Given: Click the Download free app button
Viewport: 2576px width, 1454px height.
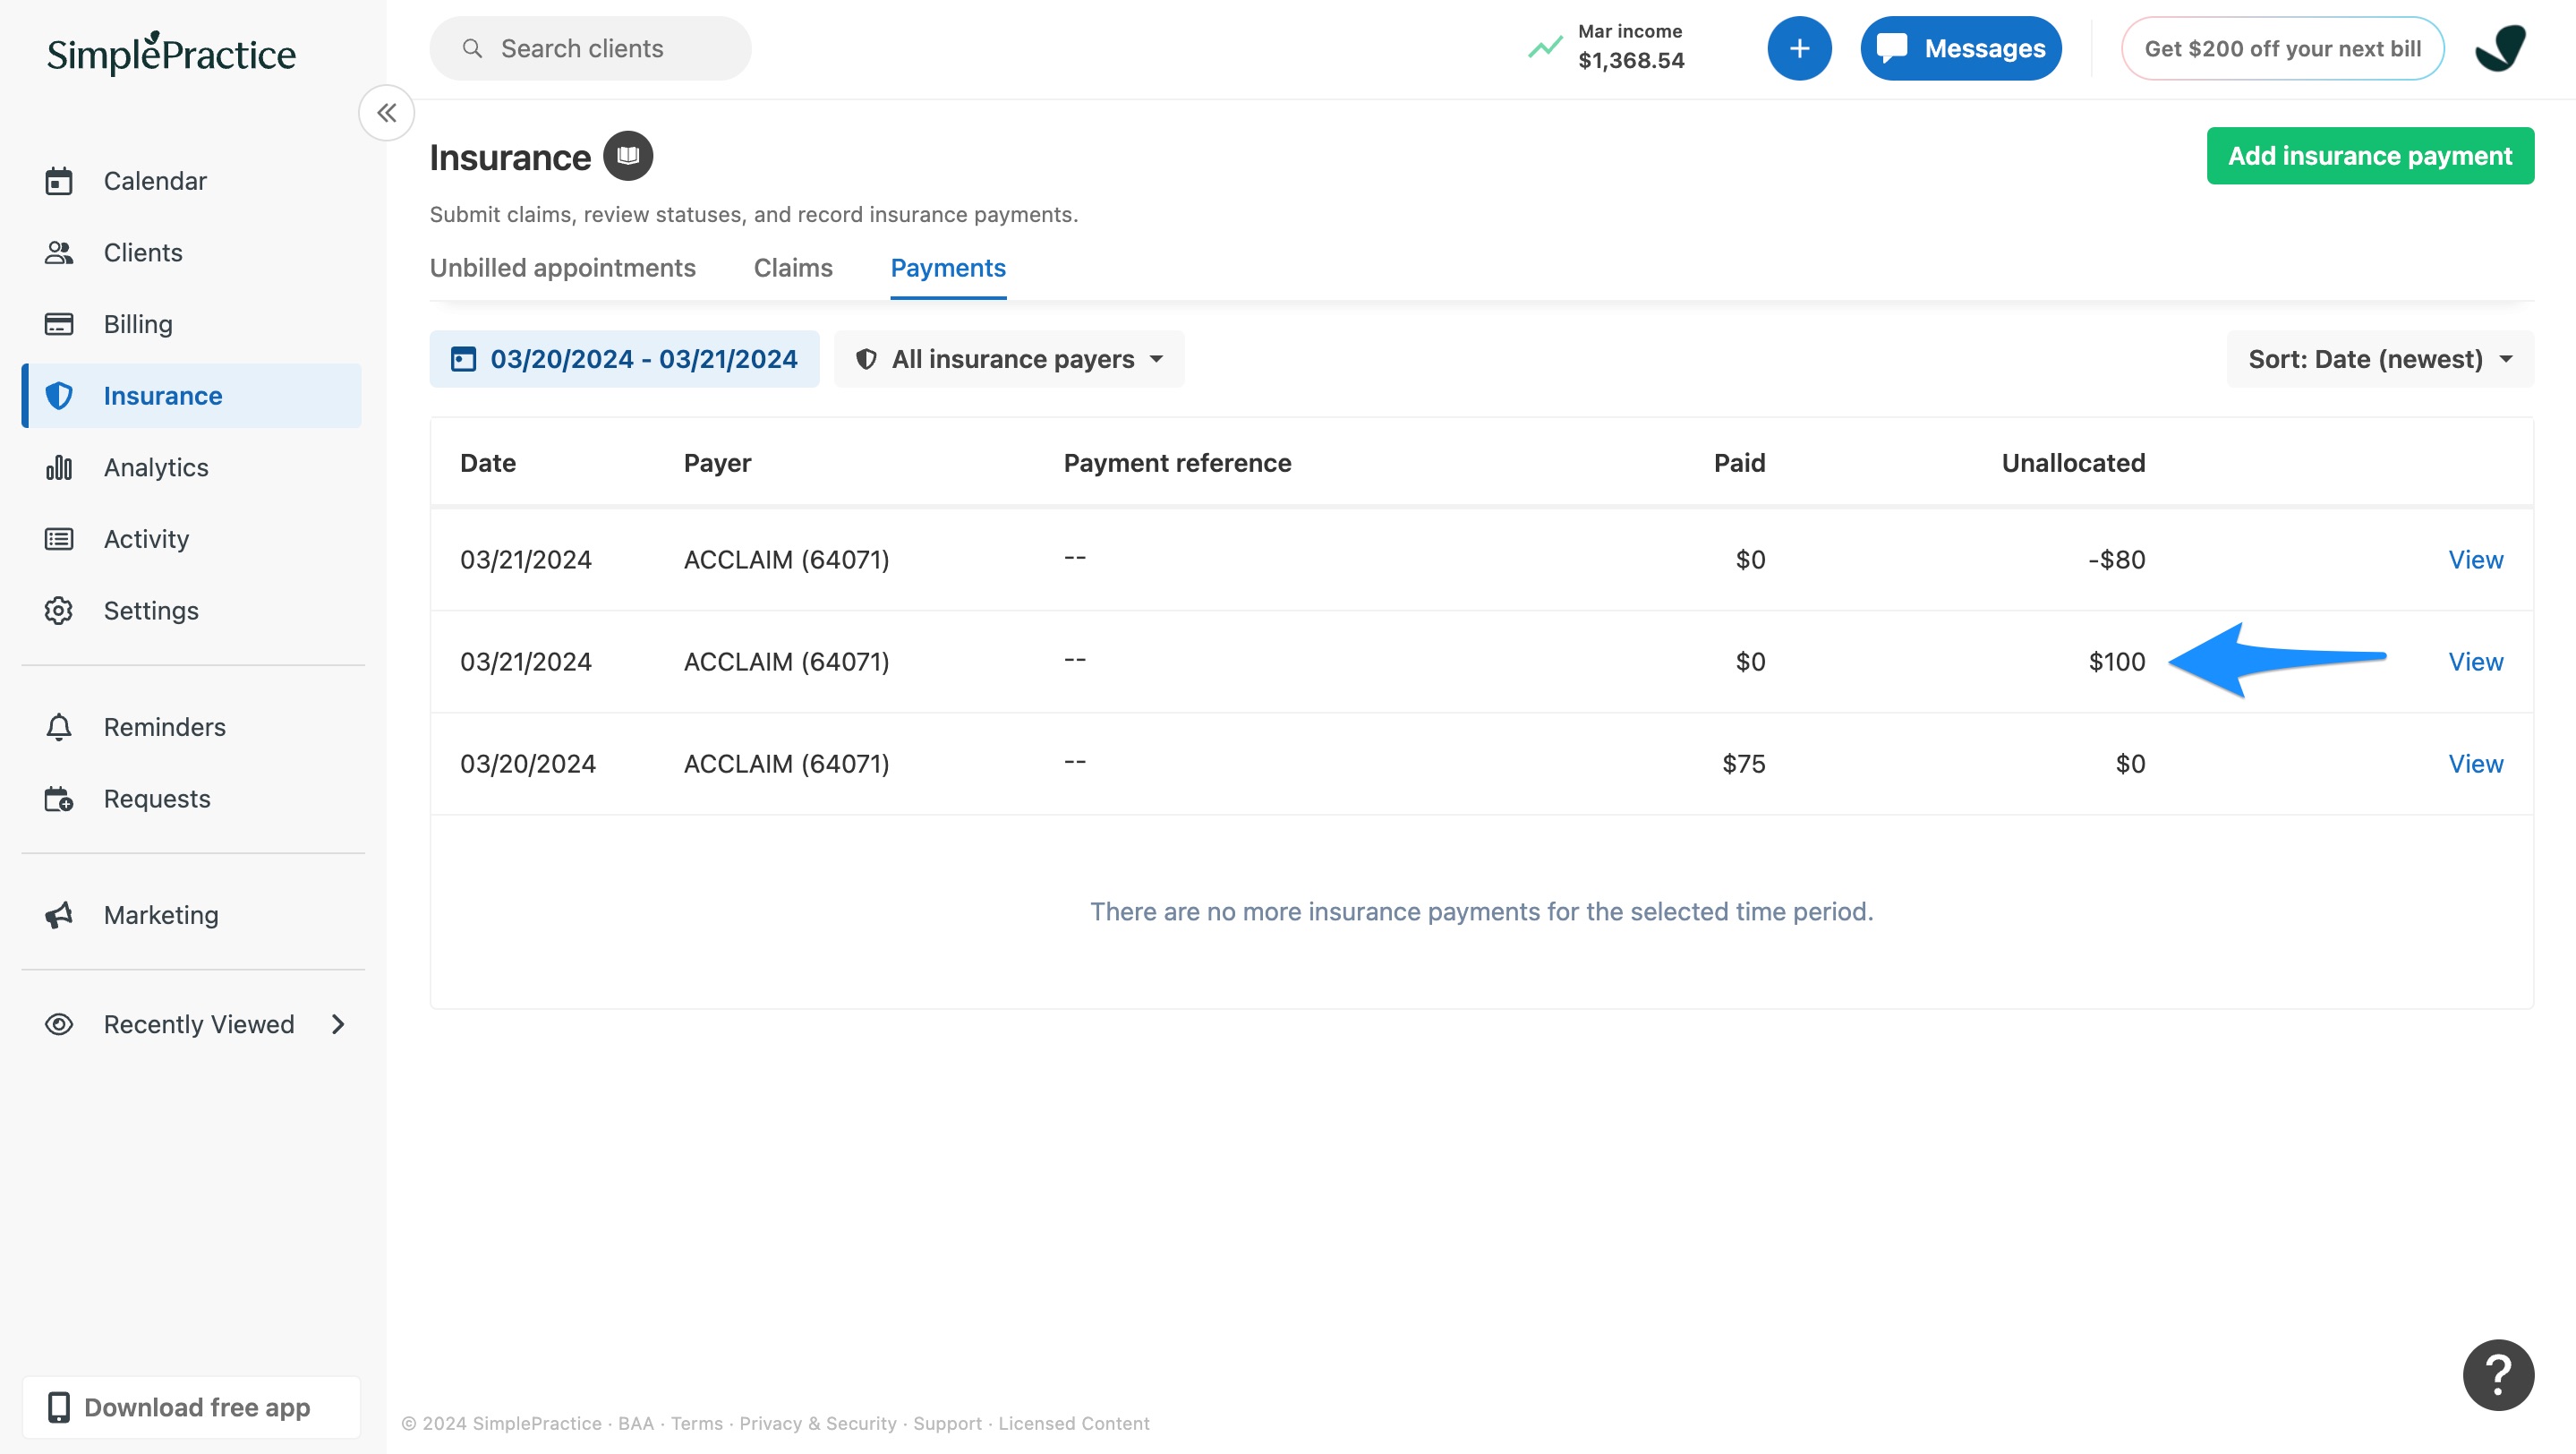Looking at the screenshot, I should pyautogui.click(x=192, y=1407).
